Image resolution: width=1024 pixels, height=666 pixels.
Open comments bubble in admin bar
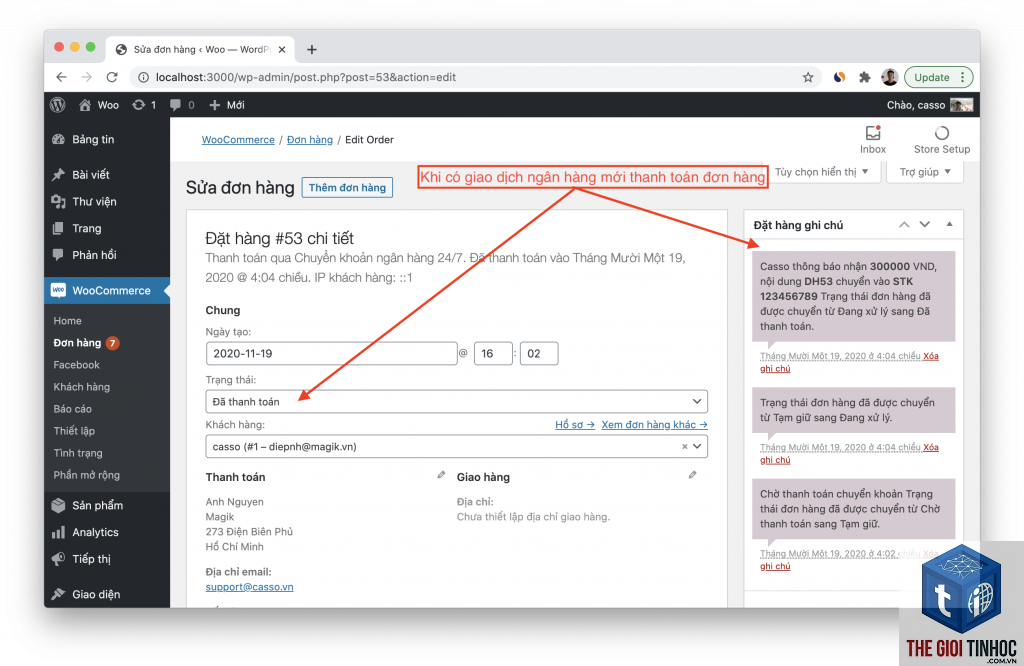(x=182, y=104)
